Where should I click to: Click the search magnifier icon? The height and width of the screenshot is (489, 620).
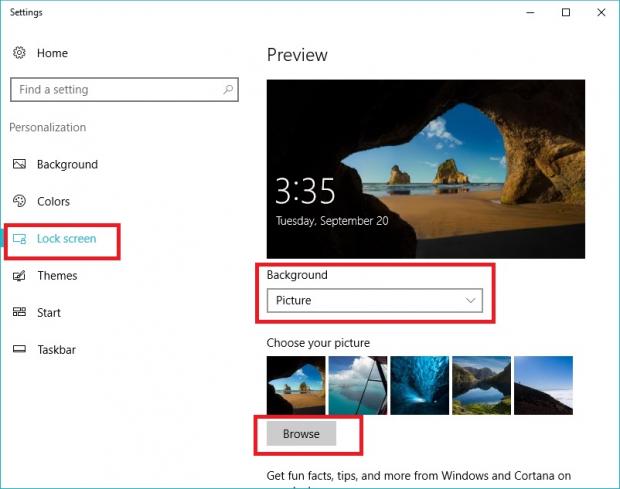click(229, 90)
